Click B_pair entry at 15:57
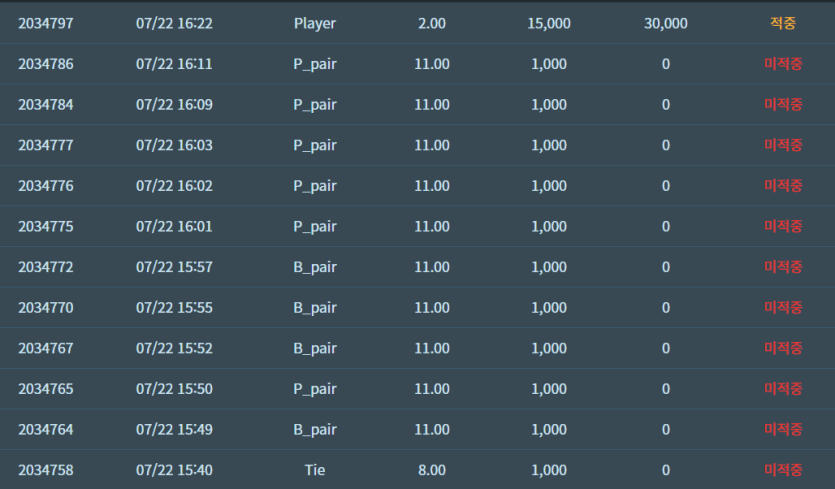Image resolution: width=835 pixels, height=489 pixels. 315,267
